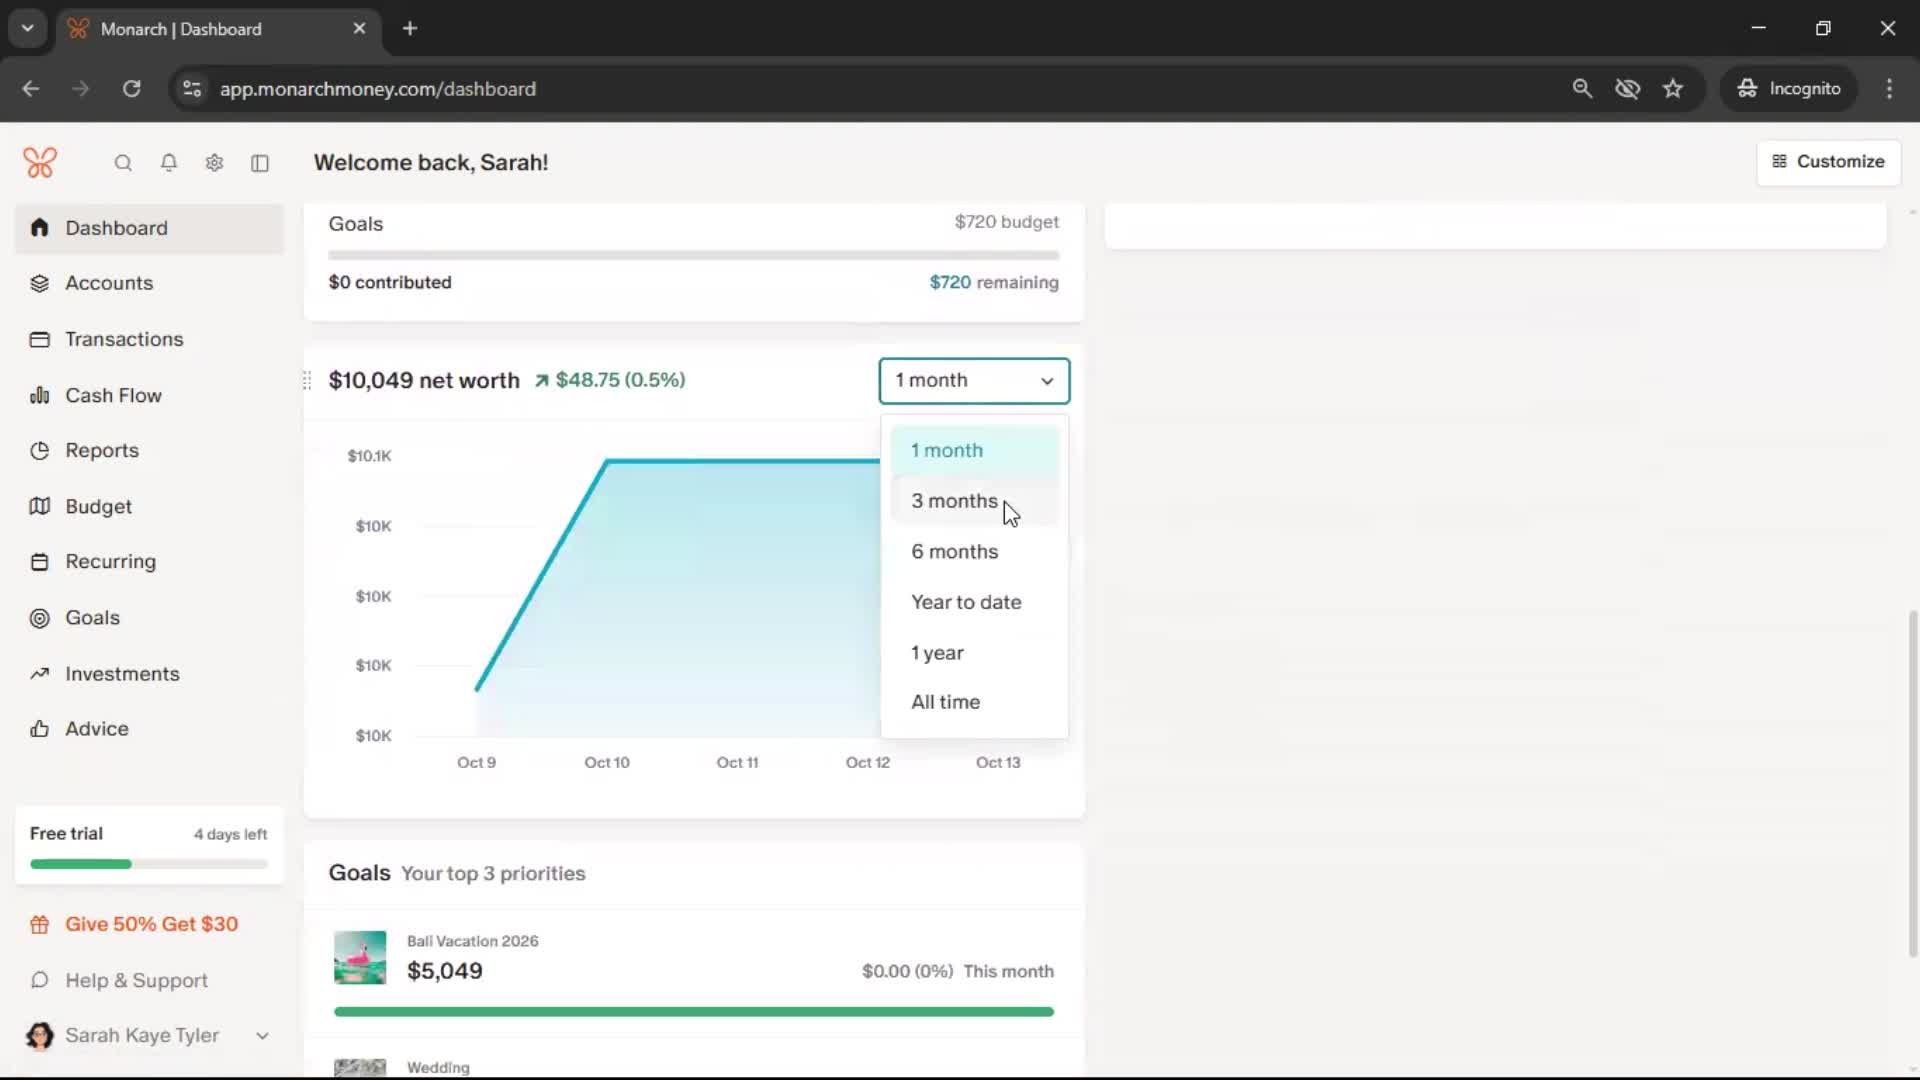Expand Sarah Kaye Tyler account menu chevron
The image size is (1920, 1080).
point(262,1036)
